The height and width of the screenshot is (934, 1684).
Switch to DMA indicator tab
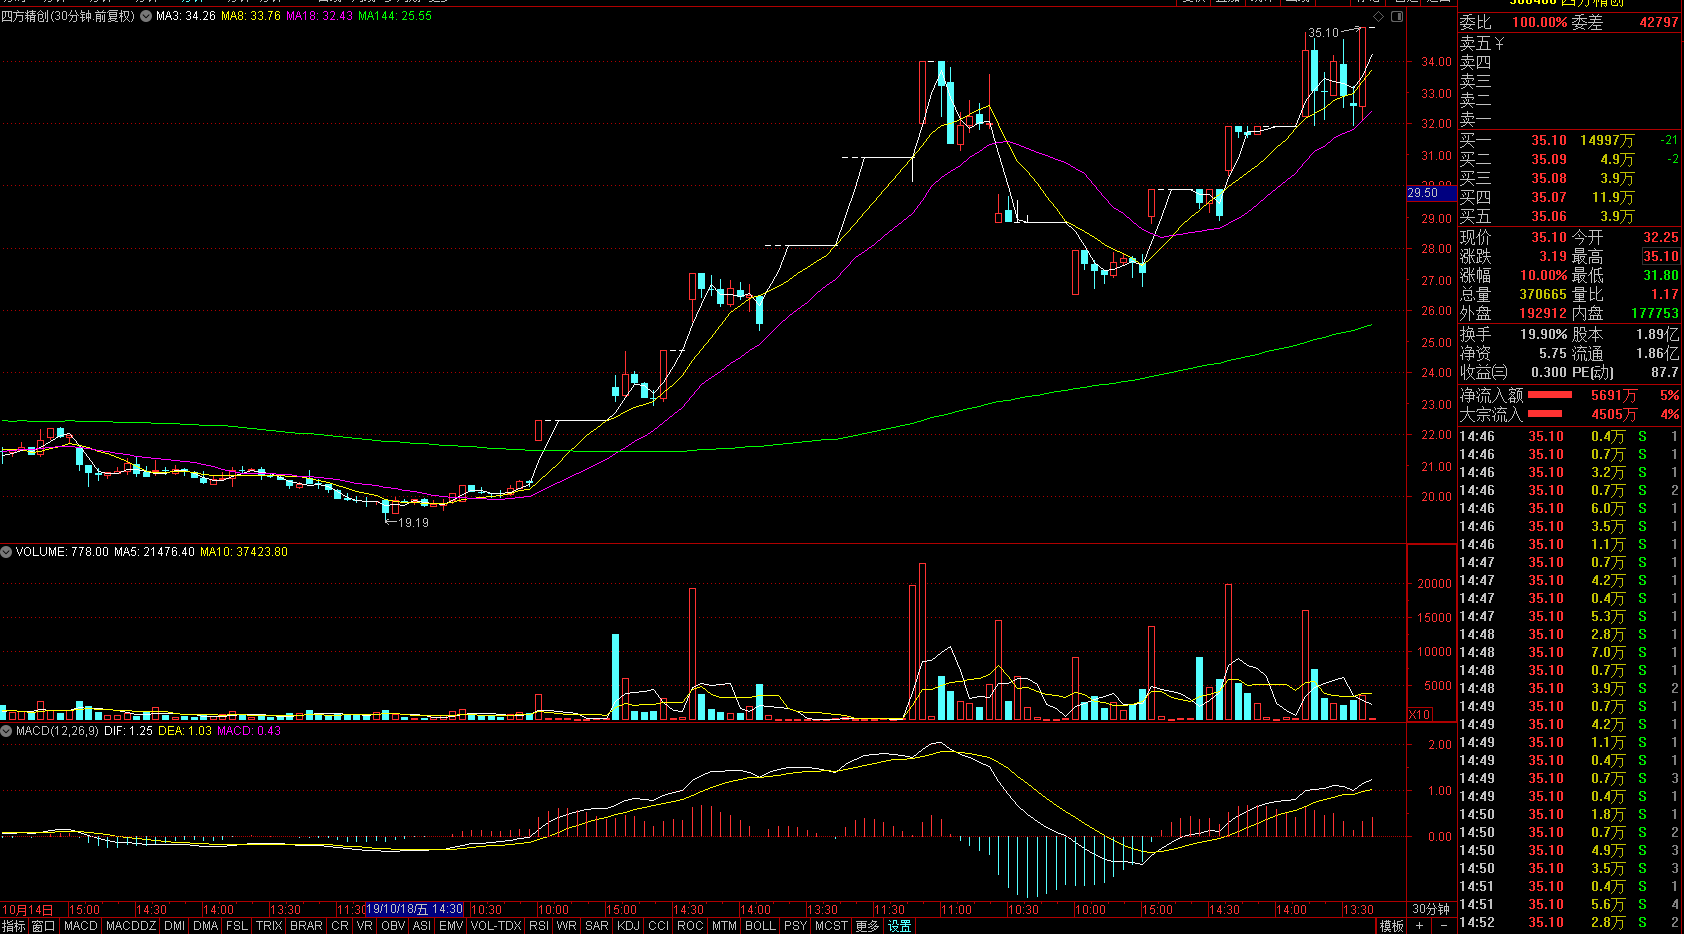click(206, 926)
